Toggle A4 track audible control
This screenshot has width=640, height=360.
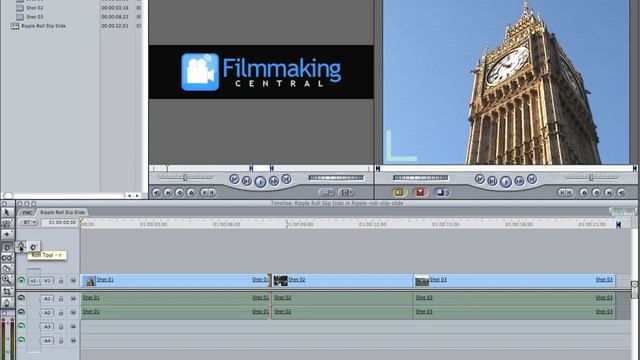(x=21, y=340)
